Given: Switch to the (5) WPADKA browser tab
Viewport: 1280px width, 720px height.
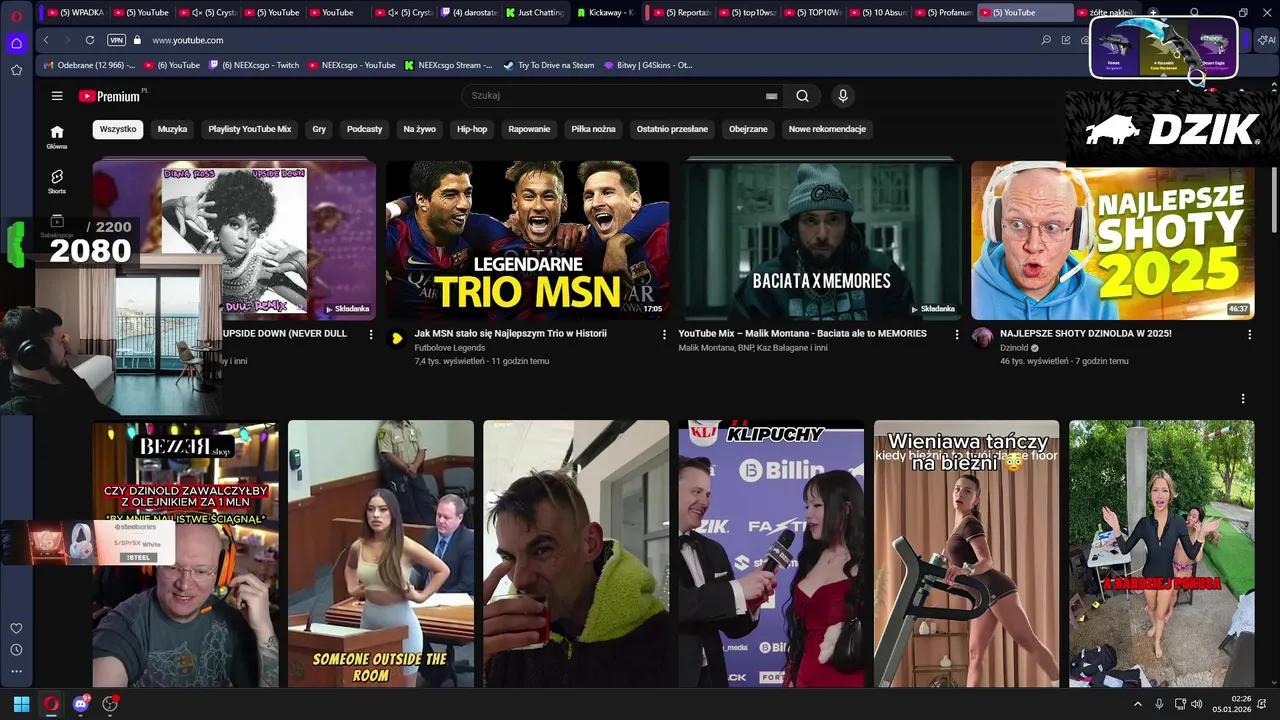Looking at the screenshot, I should point(75,13).
